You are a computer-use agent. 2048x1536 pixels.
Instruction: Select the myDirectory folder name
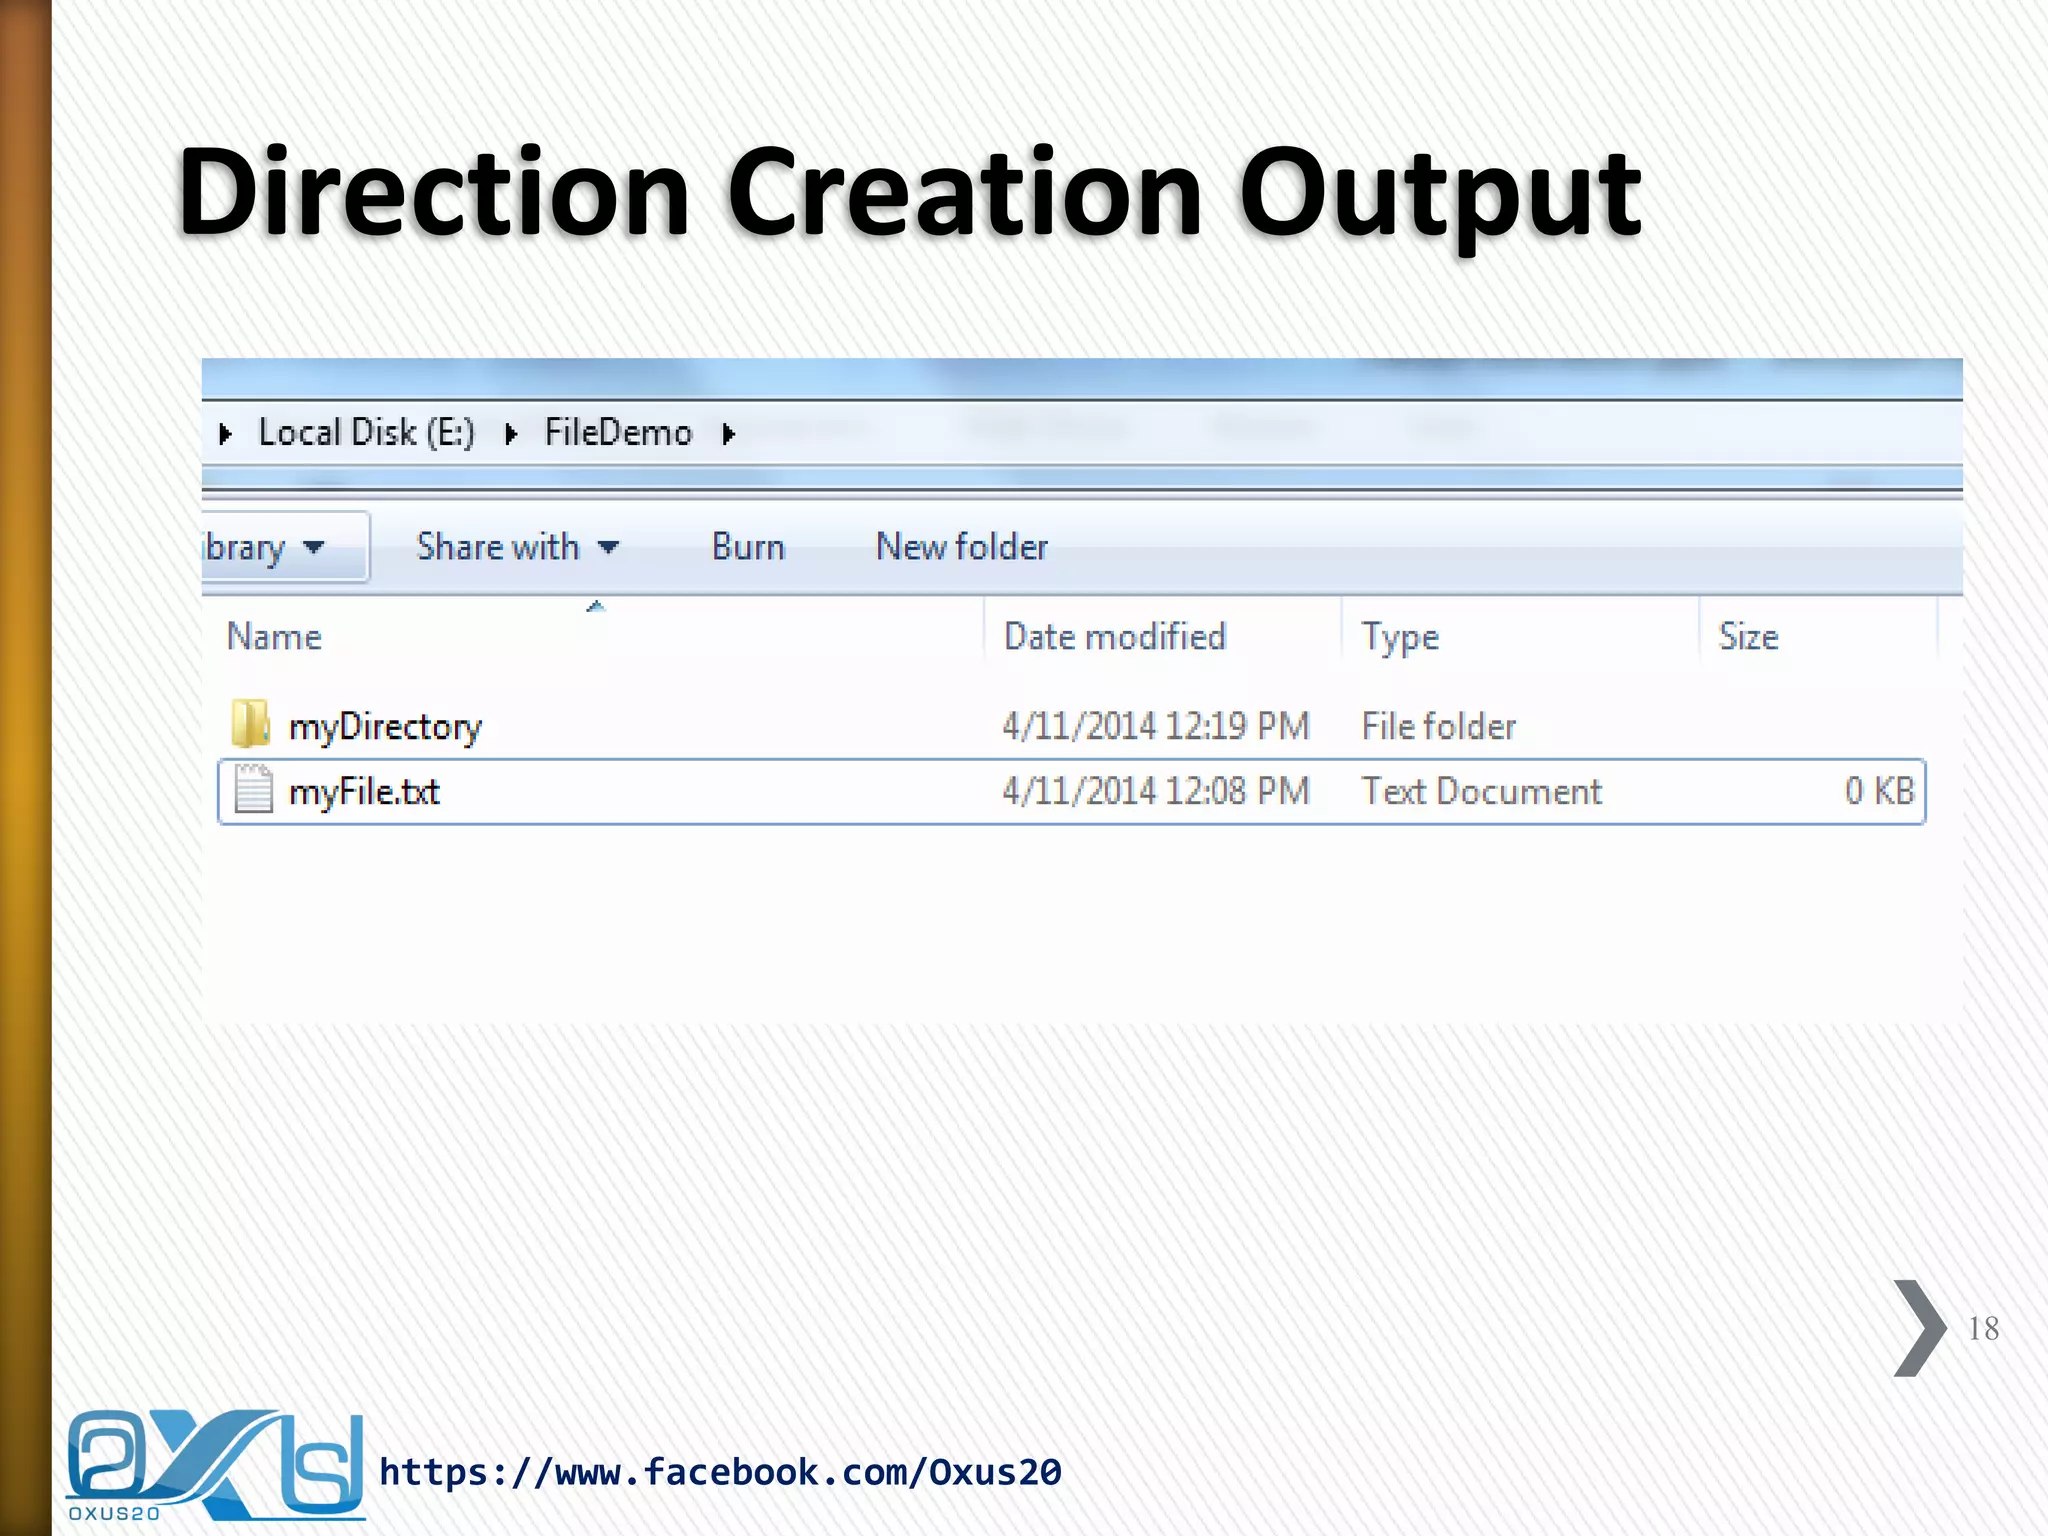pos(385,727)
